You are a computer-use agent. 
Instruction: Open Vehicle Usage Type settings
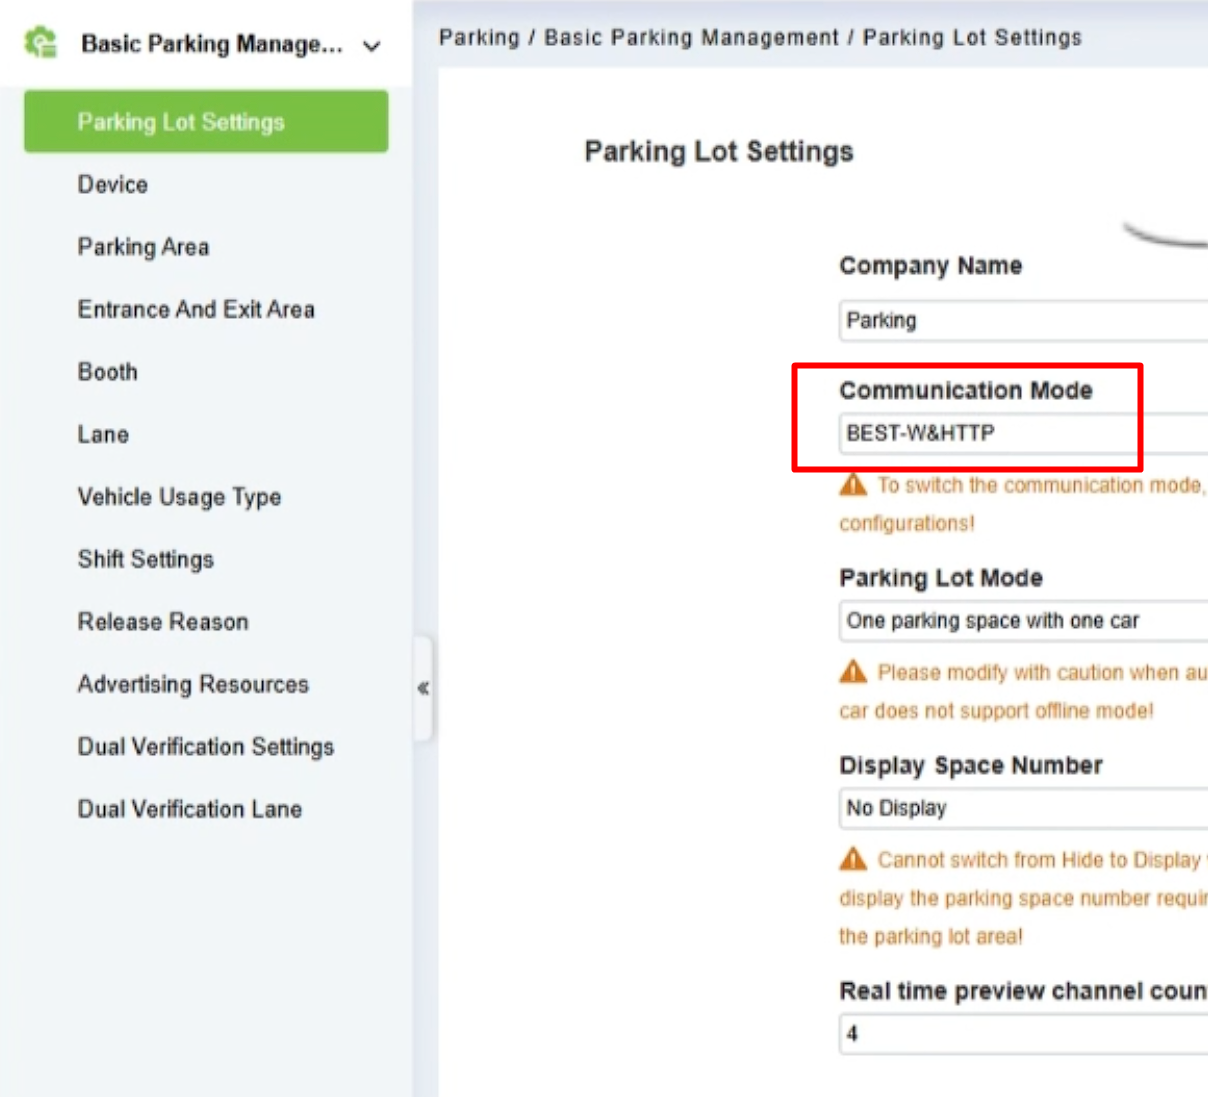coord(180,497)
